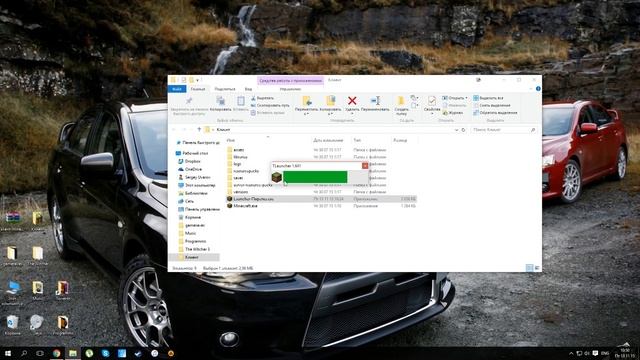
Task: Switch to large icons view in status bar
Action: 537,268
